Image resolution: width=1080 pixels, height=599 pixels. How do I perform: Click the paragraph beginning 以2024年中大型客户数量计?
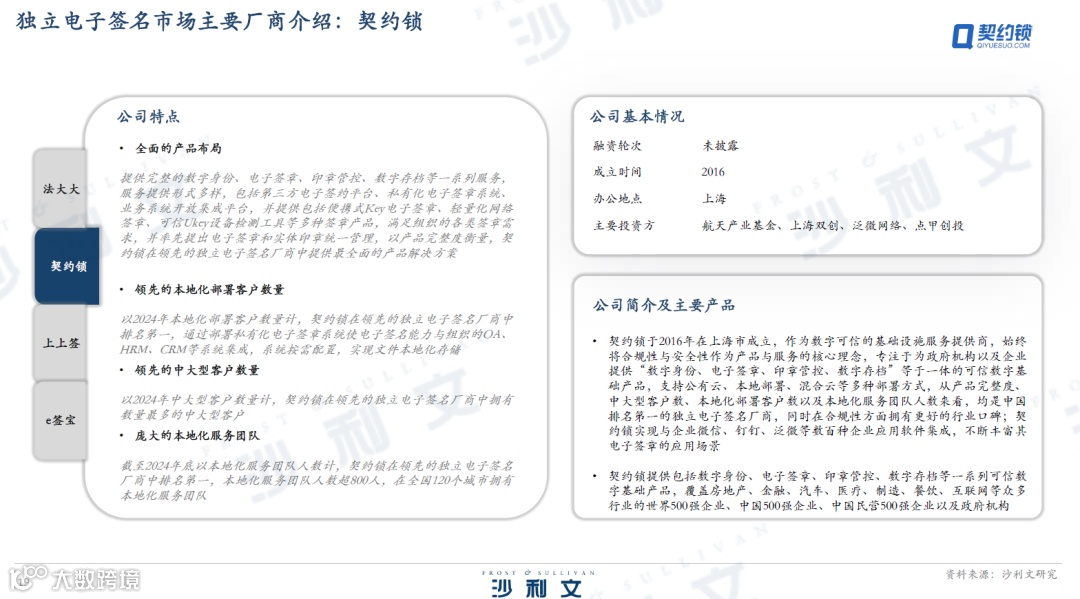pyautogui.click(x=317, y=407)
